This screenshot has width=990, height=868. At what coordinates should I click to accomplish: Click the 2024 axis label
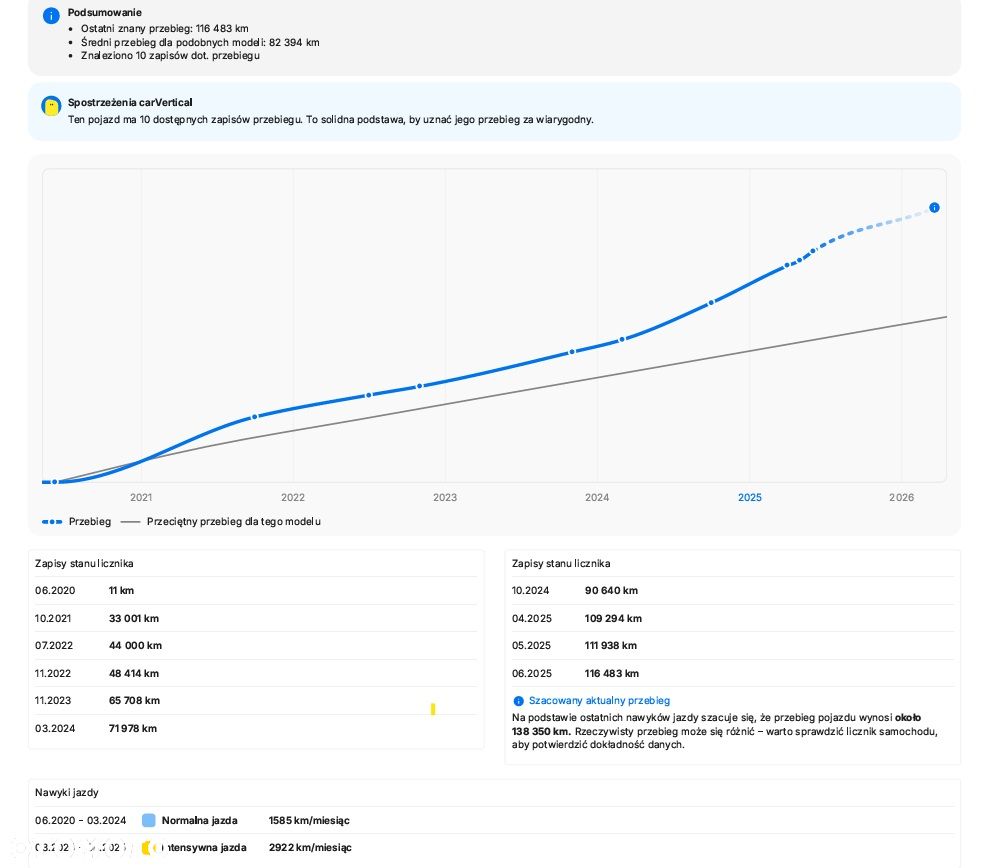pyautogui.click(x=597, y=497)
